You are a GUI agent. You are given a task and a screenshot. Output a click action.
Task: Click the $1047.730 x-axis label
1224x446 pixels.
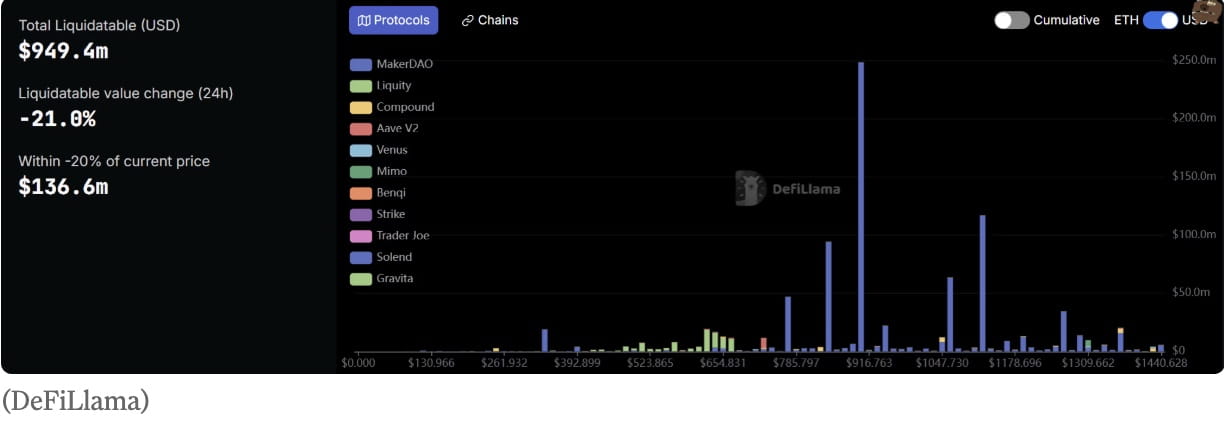coord(942,363)
